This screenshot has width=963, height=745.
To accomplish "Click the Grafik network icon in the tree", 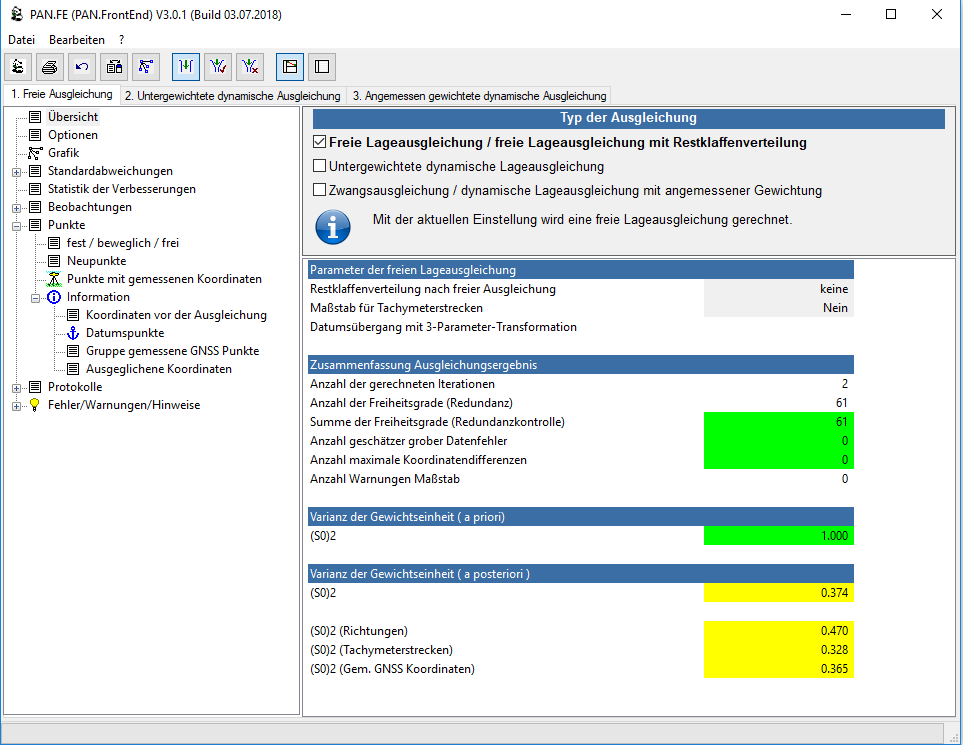I will click(36, 153).
